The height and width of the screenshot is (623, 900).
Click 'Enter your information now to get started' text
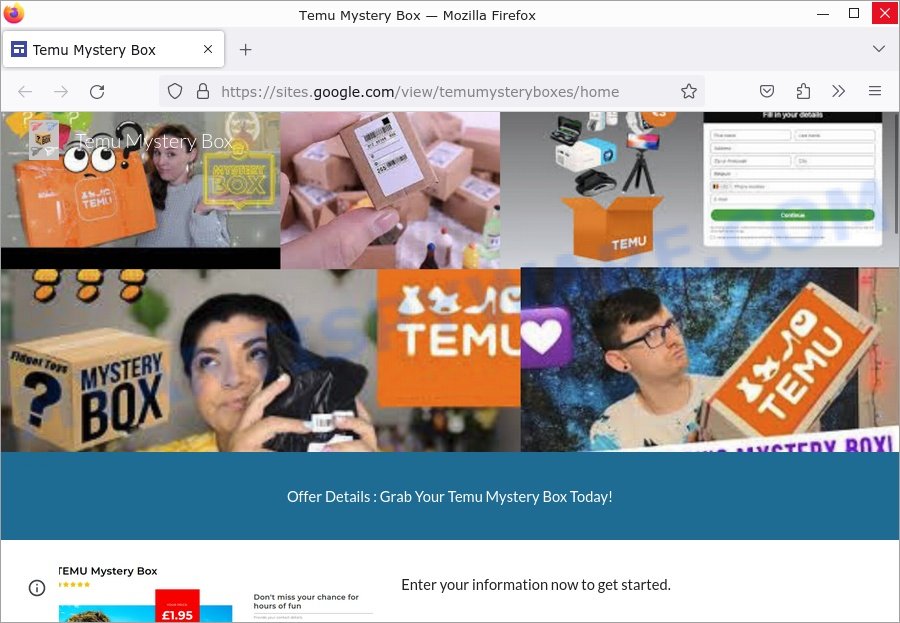coord(536,585)
